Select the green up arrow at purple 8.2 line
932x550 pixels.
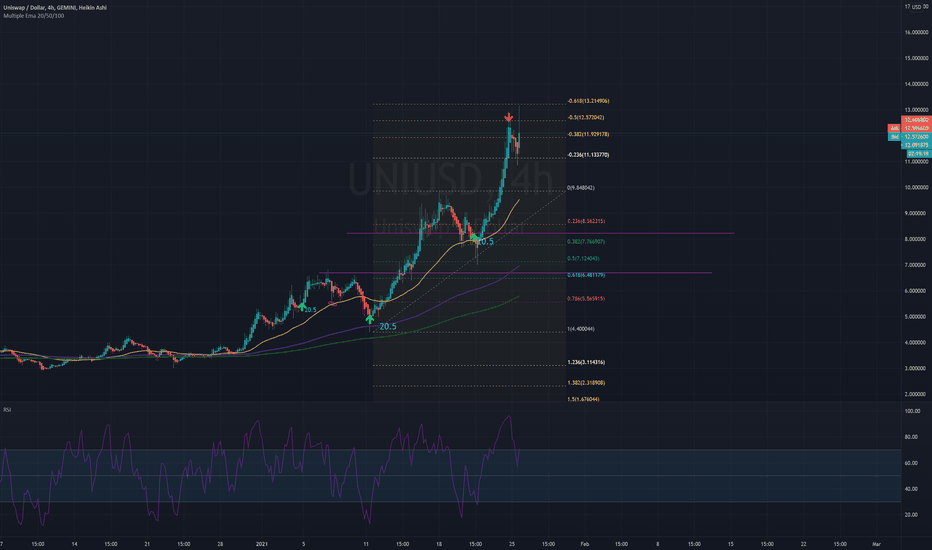[474, 238]
